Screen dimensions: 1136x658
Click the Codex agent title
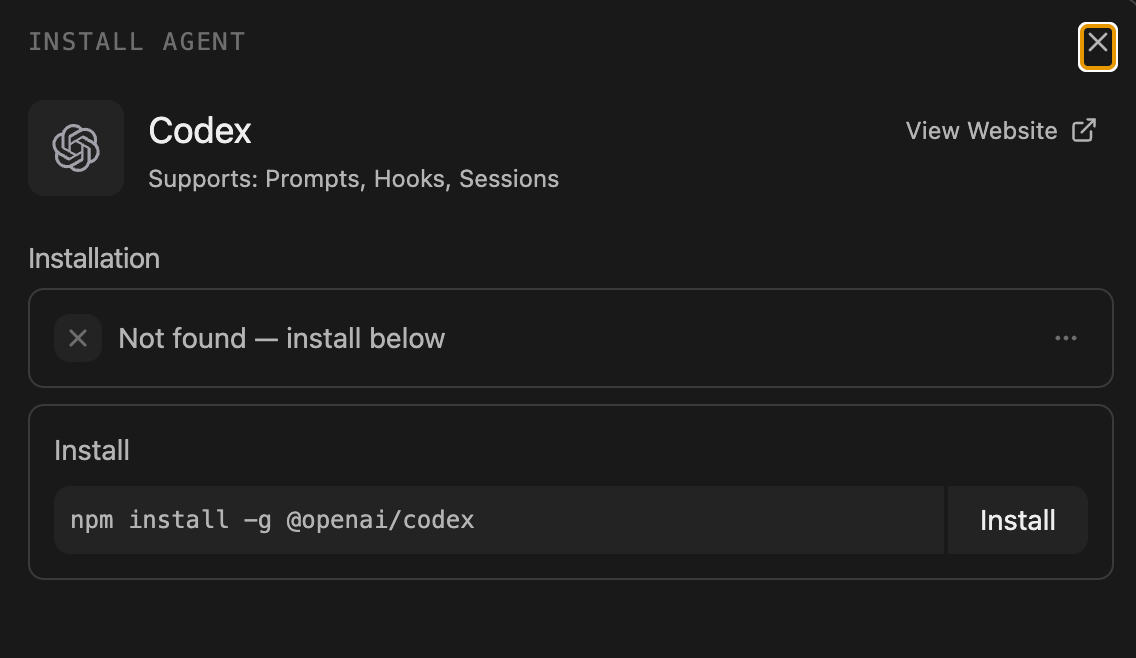tap(200, 131)
